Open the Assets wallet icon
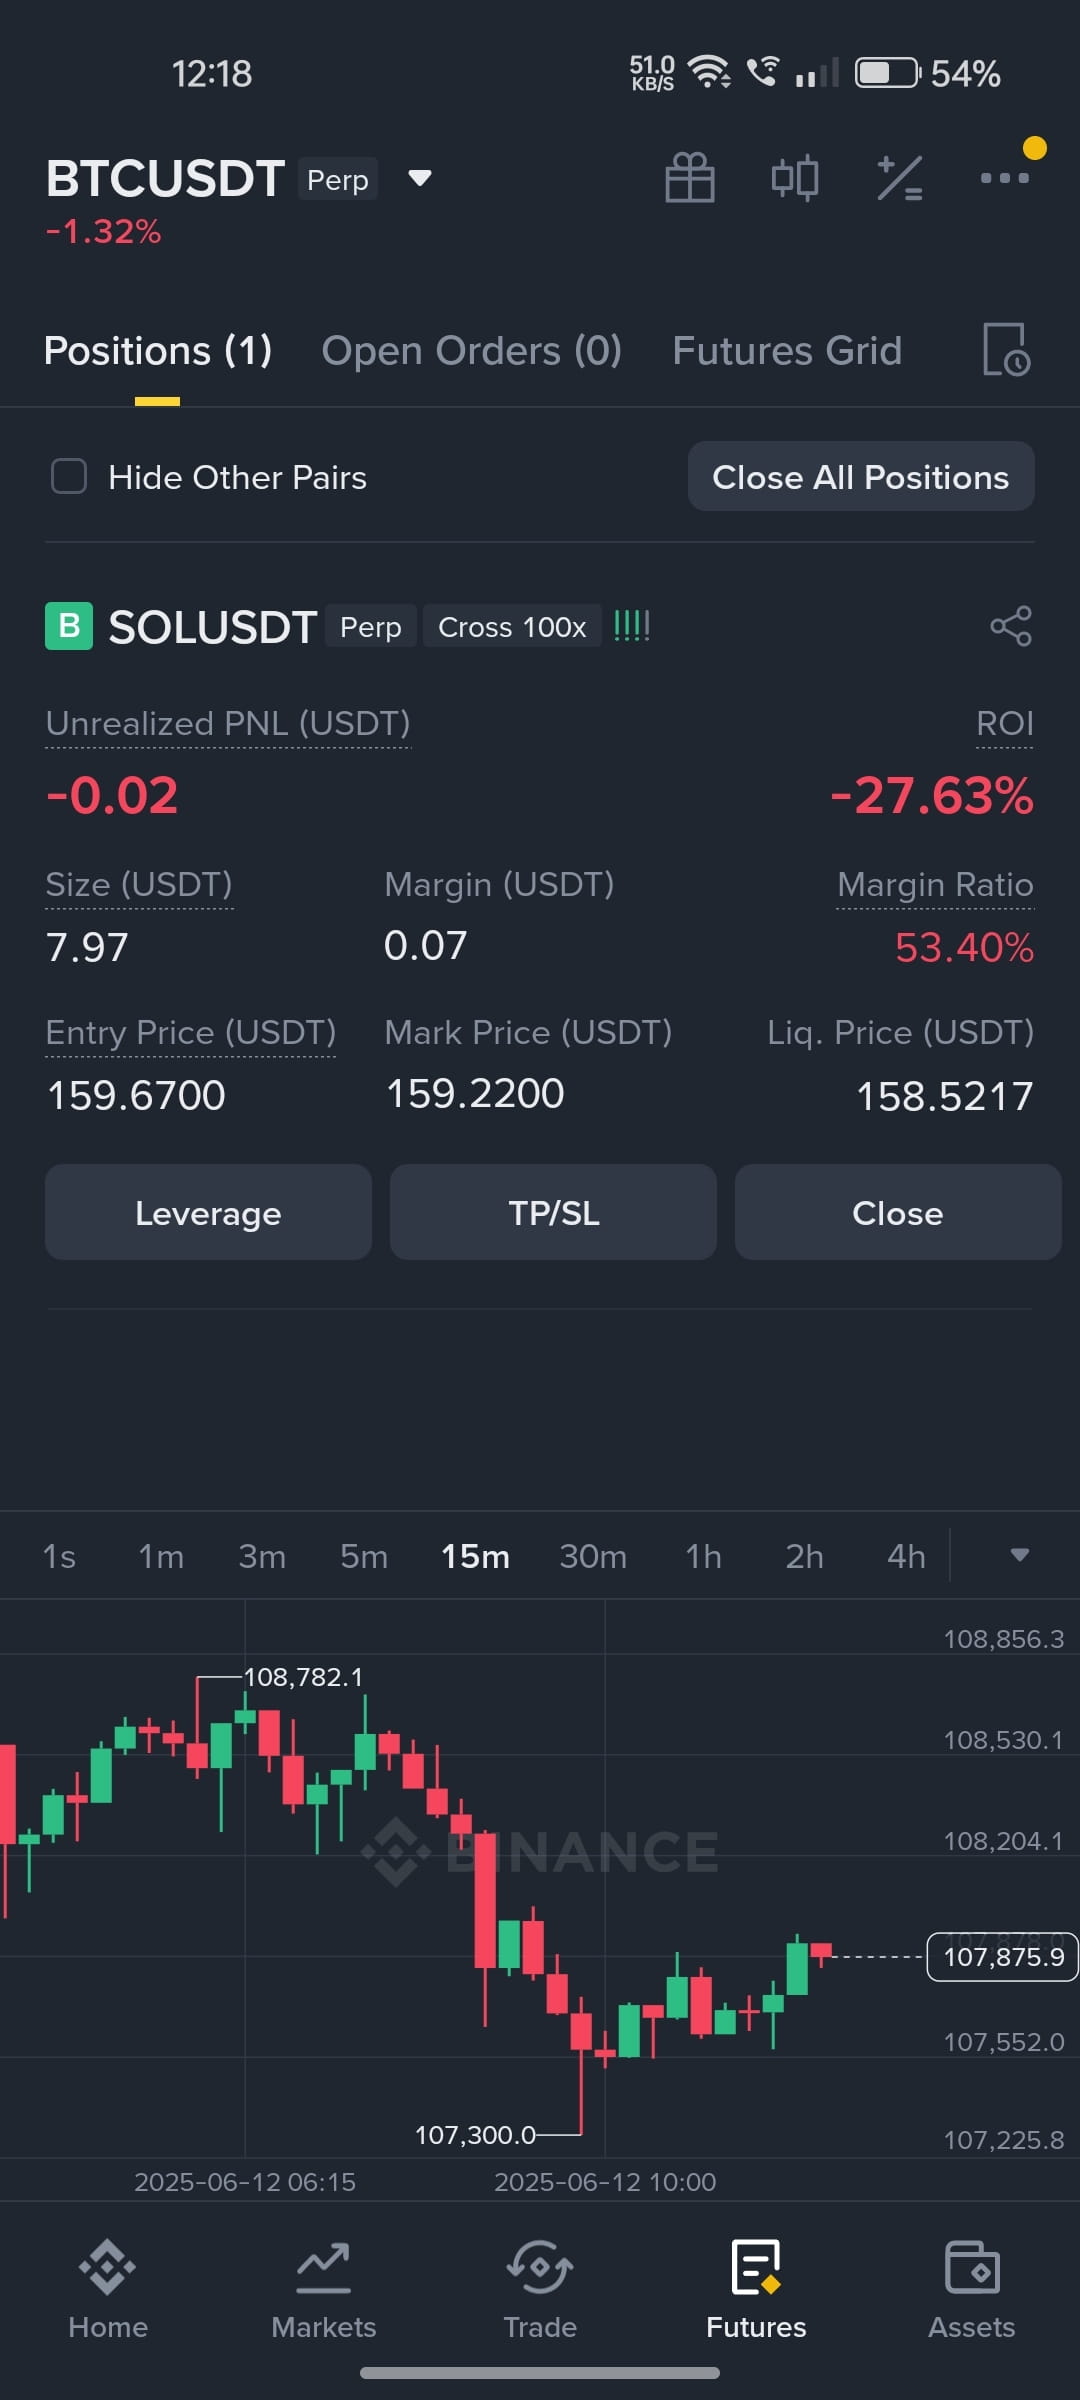Image resolution: width=1080 pixels, height=2400 pixels. [972, 2267]
